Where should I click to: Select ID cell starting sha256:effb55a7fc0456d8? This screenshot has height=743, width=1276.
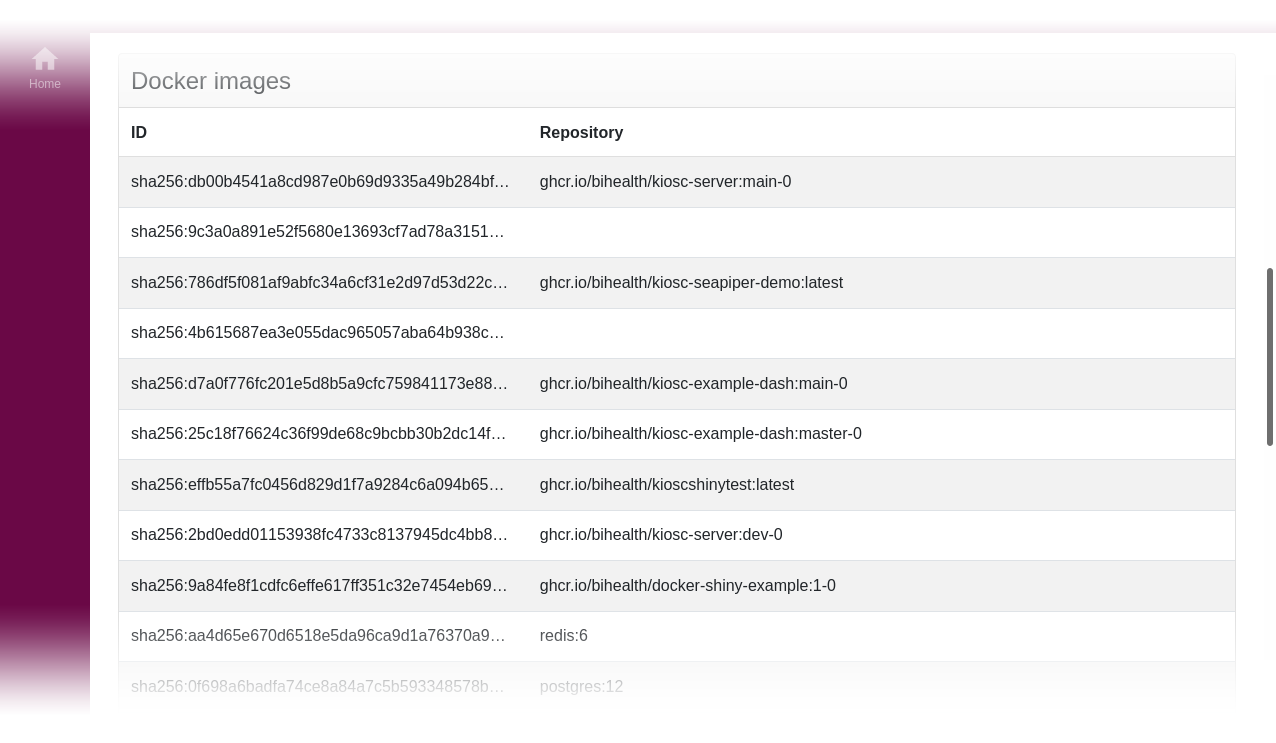[x=323, y=485]
